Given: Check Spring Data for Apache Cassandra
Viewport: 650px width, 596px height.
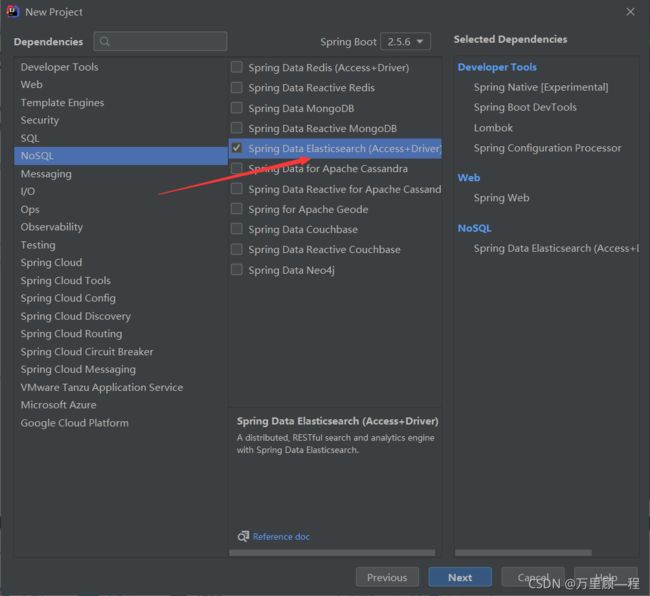Looking at the screenshot, I should 237,168.
